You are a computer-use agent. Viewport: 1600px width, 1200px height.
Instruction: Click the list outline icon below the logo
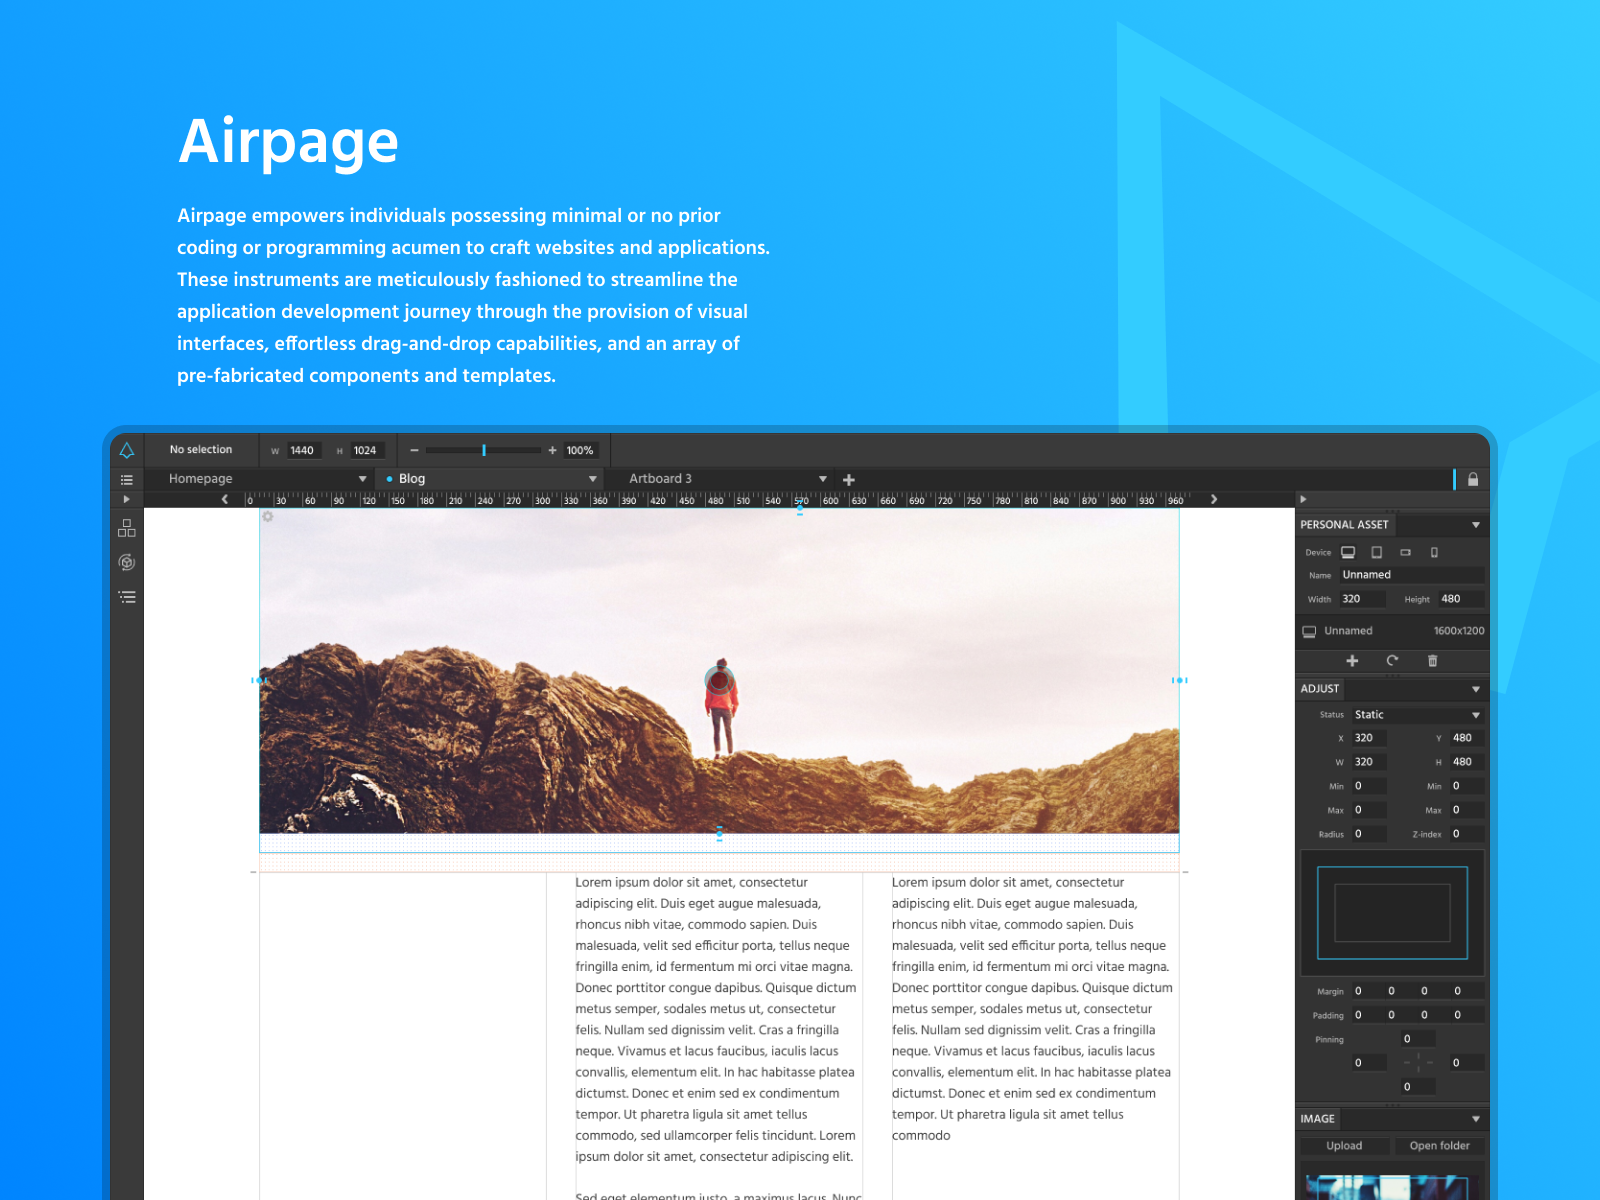click(x=126, y=479)
